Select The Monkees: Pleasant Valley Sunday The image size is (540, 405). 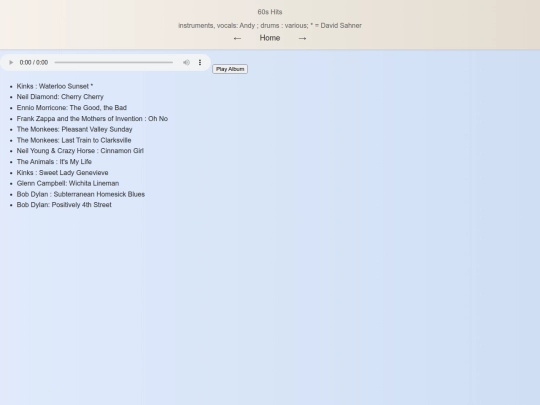click(x=74, y=129)
